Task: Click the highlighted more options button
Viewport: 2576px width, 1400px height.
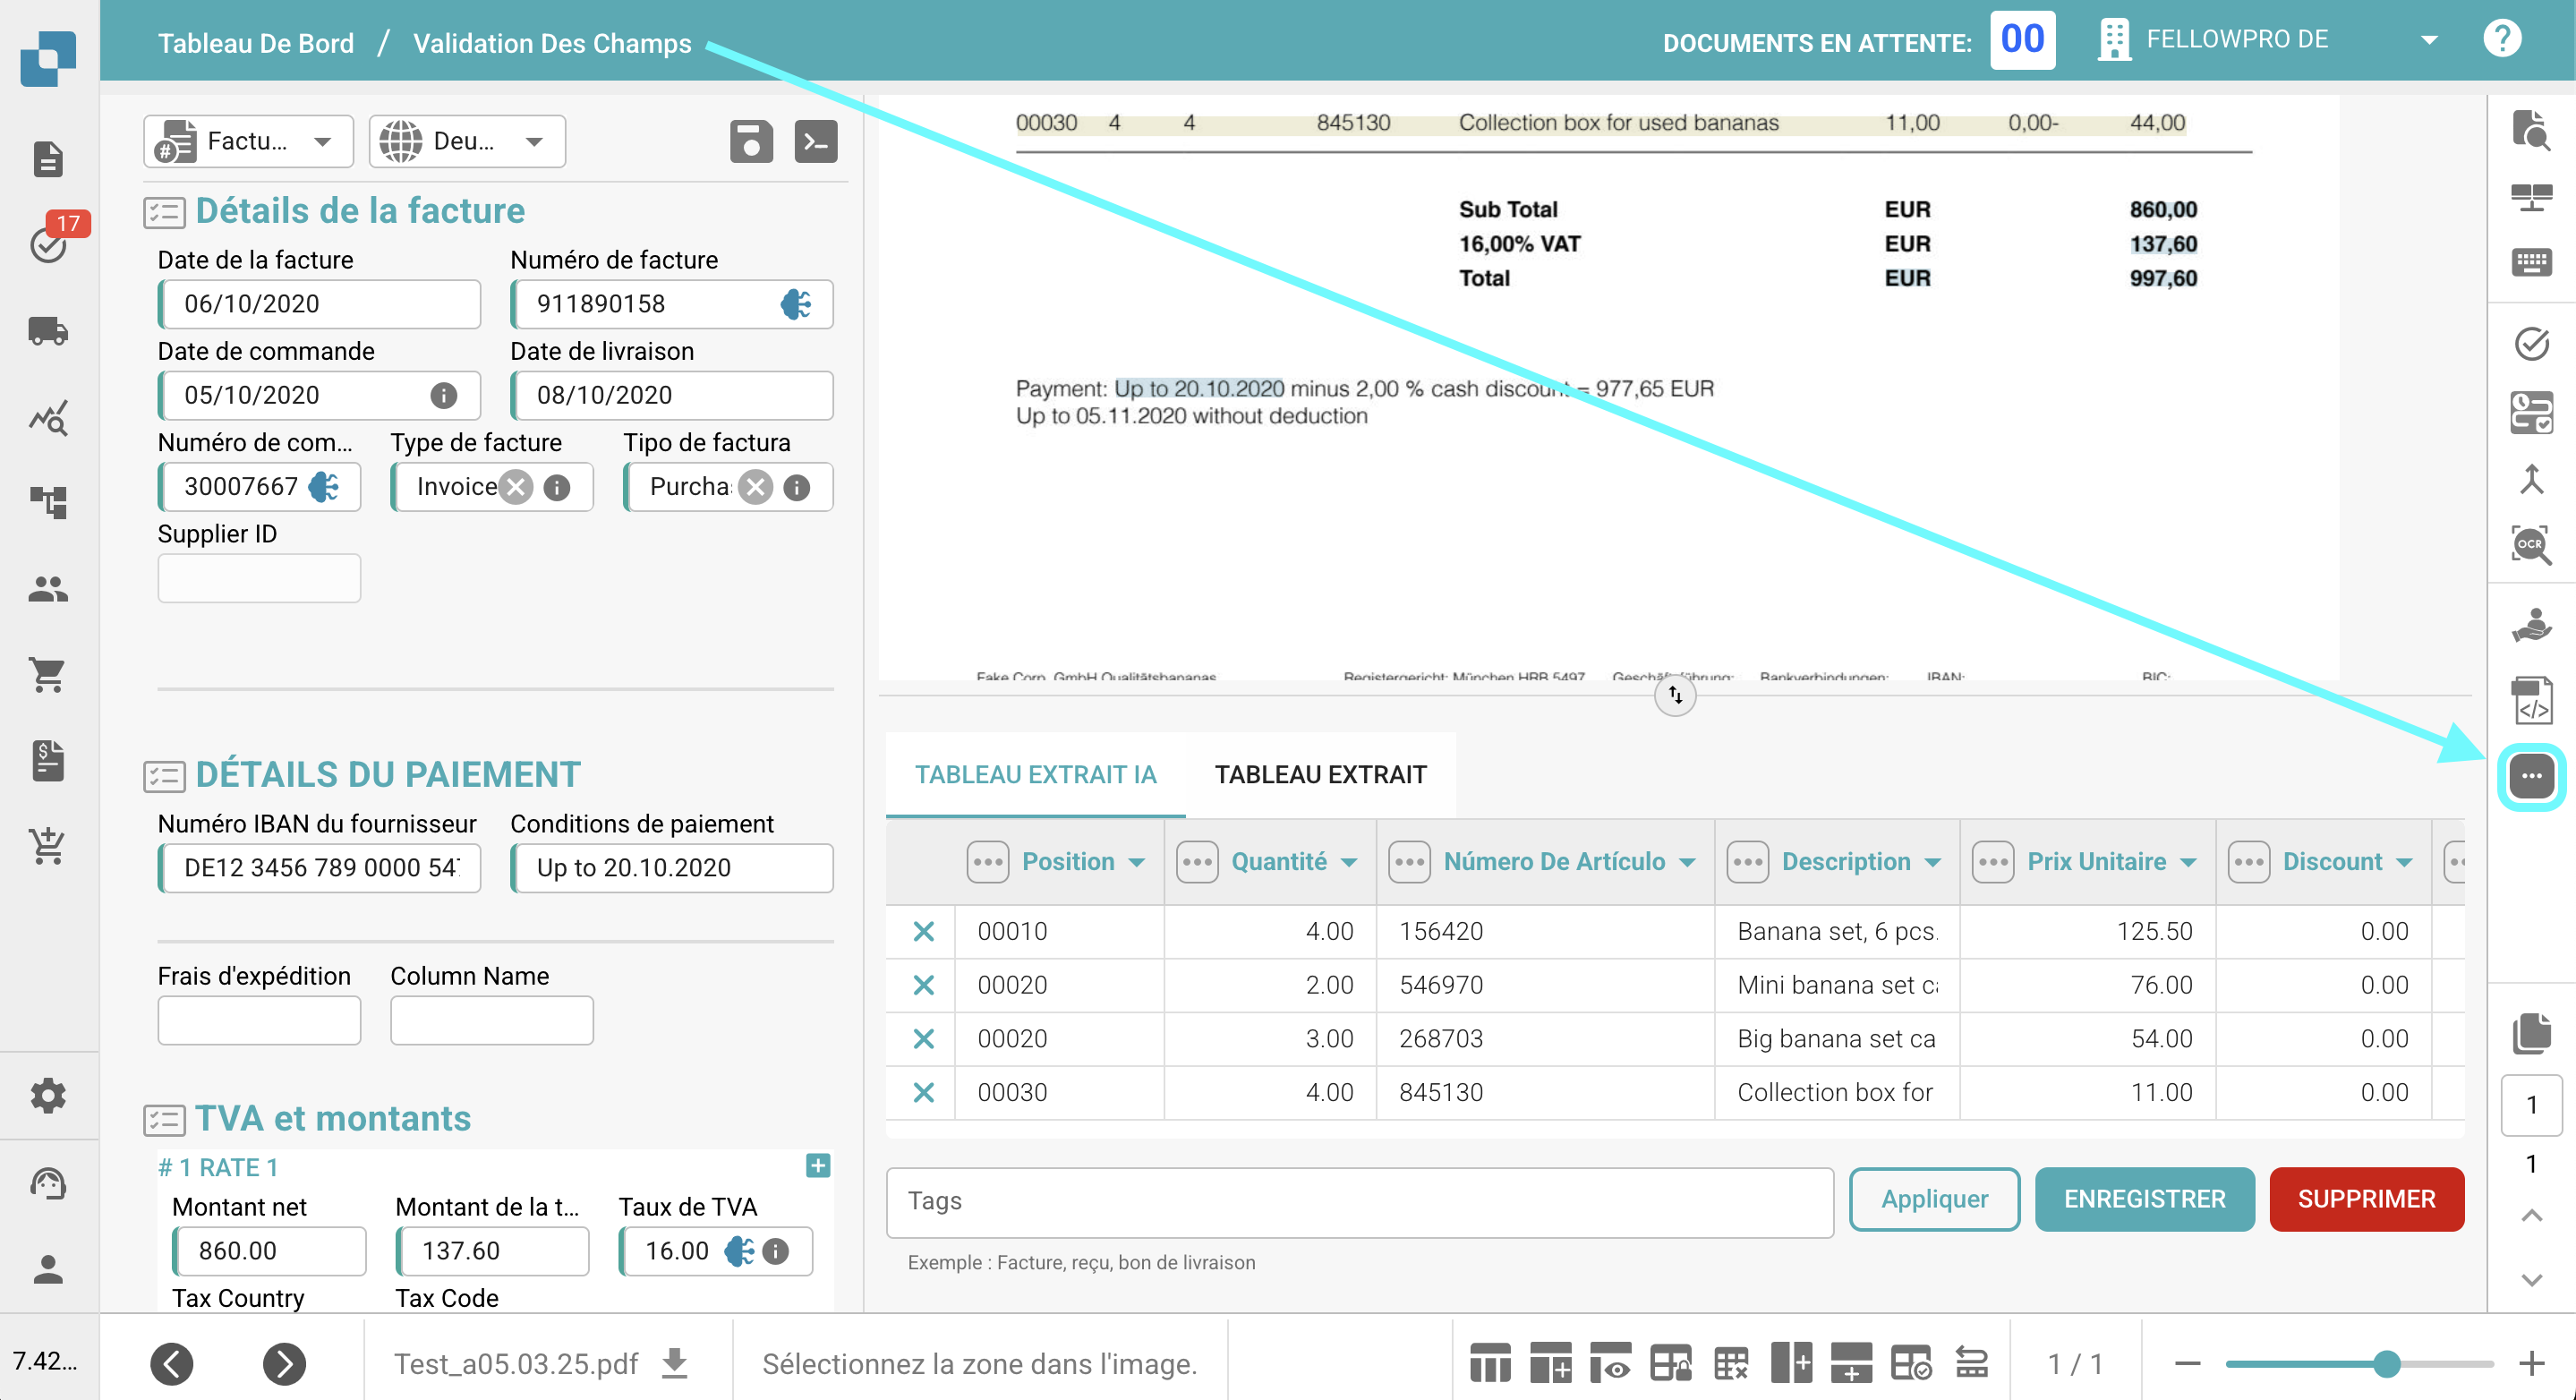Action: [x=2531, y=776]
